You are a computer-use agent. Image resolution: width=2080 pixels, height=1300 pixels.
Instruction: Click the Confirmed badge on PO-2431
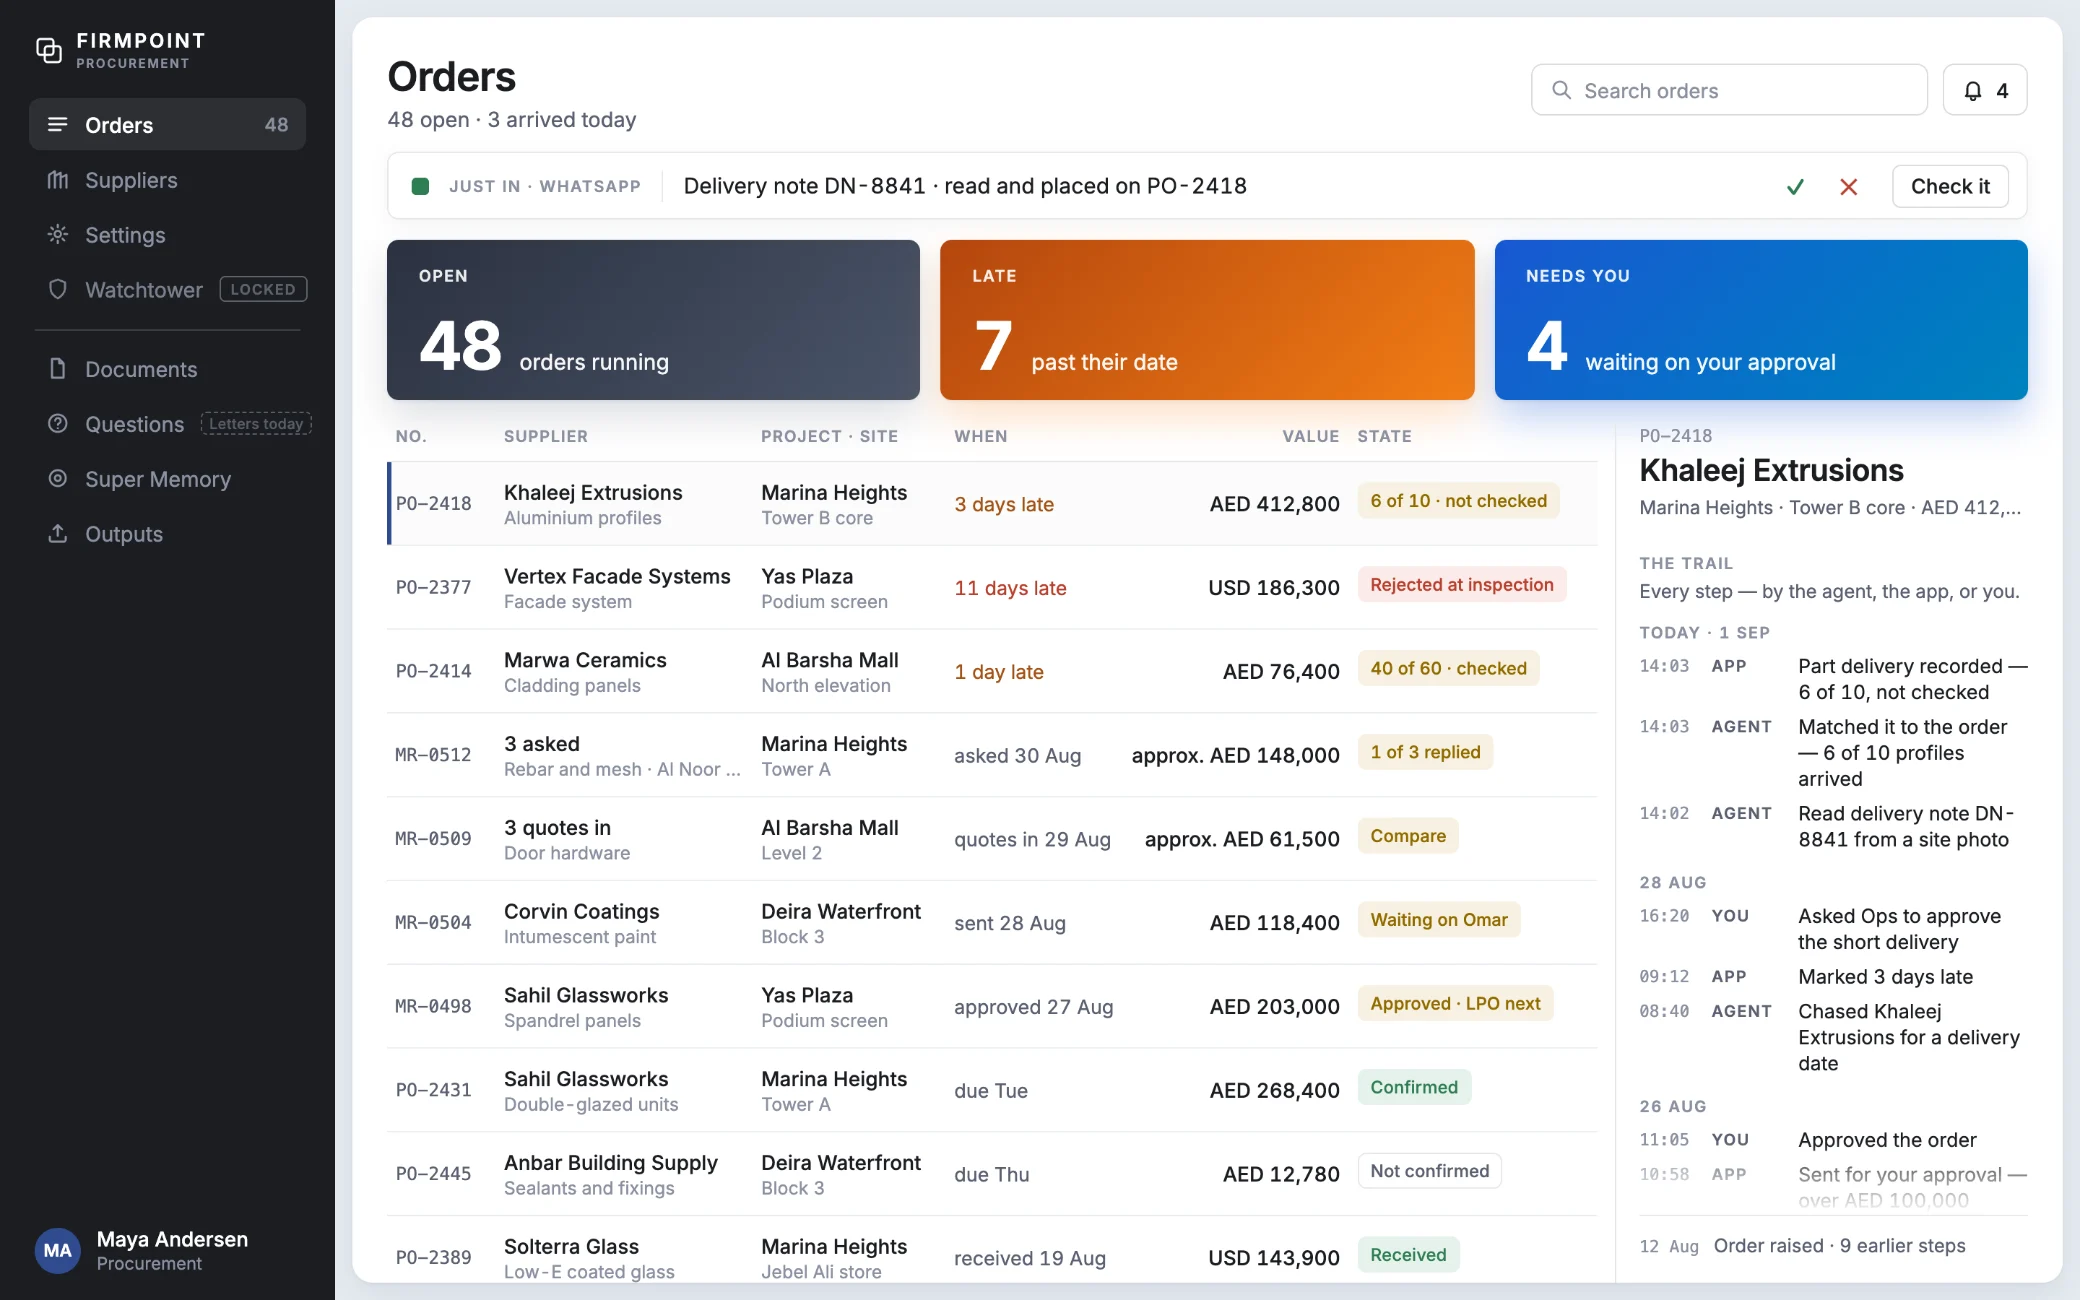[1414, 1087]
